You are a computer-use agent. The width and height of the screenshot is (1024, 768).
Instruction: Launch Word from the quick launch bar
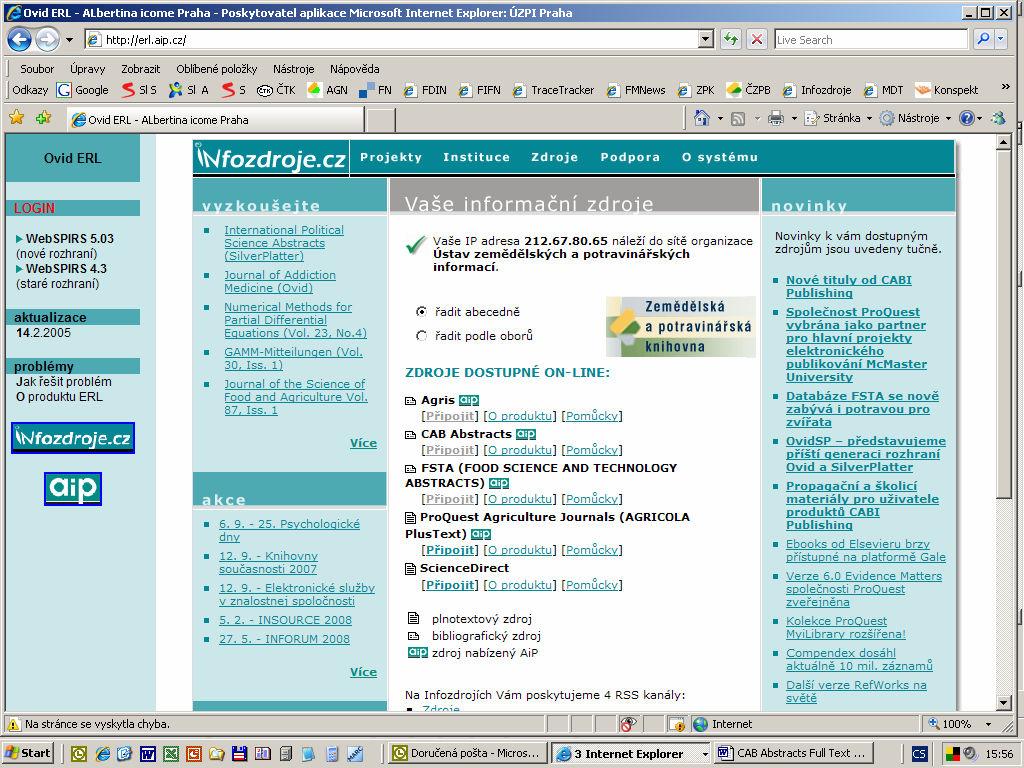[x=148, y=754]
